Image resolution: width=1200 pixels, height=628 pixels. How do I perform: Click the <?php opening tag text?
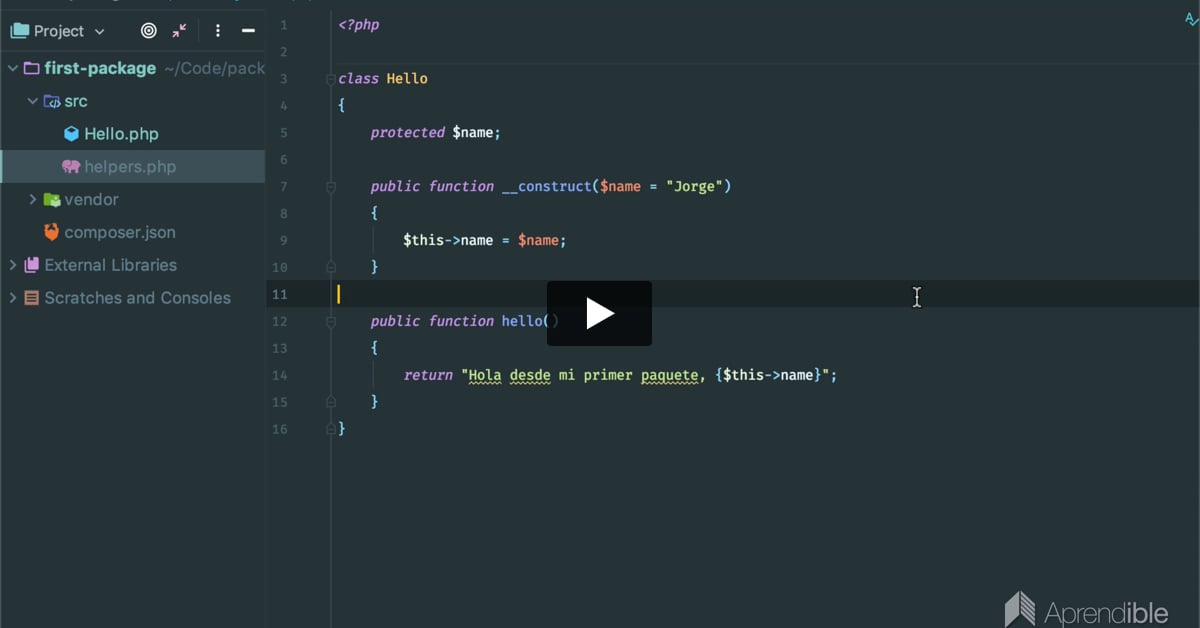[359, 24]
